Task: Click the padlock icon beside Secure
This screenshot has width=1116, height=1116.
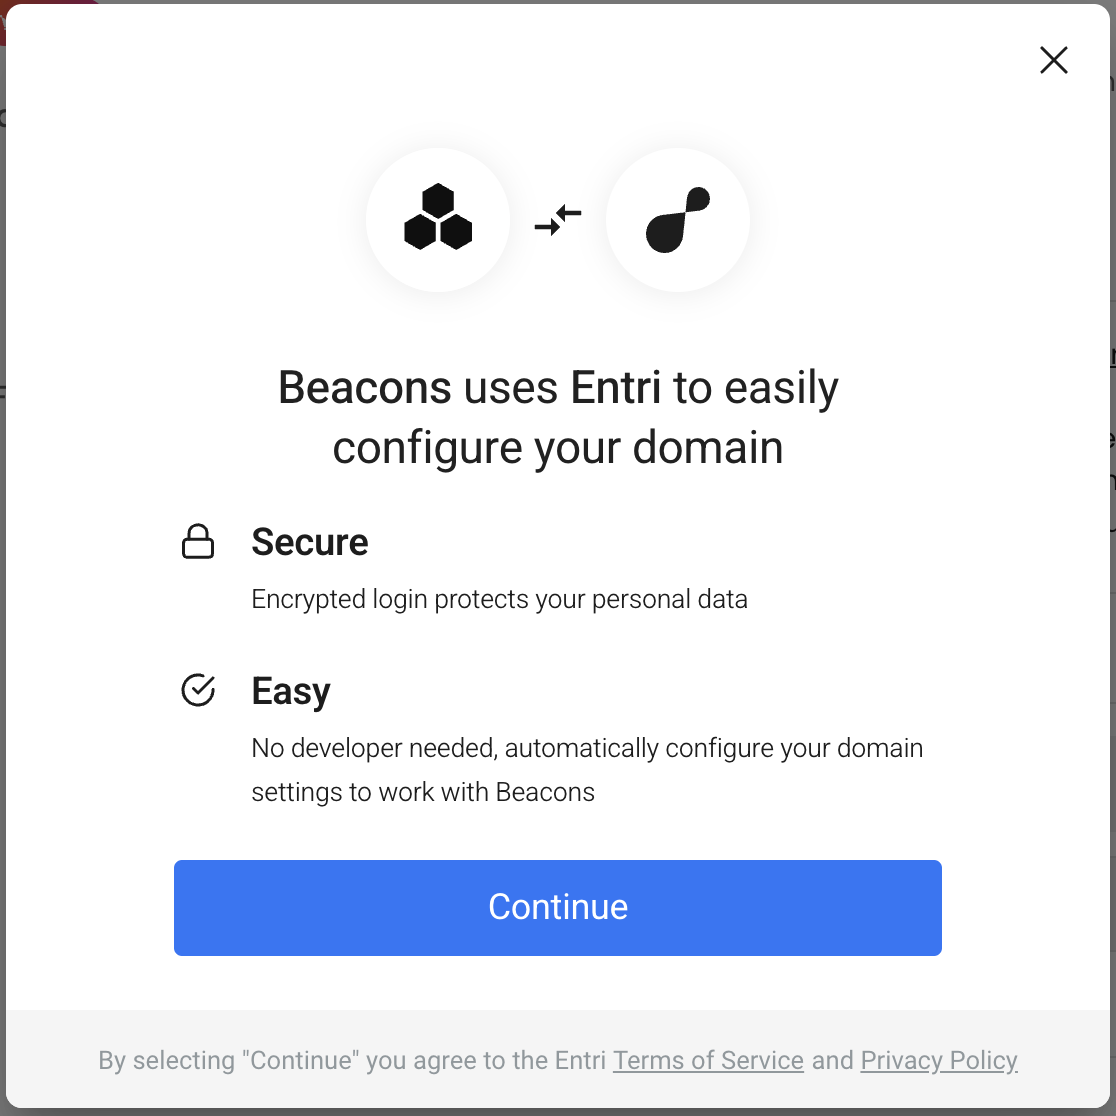Action: coord(198,542)
